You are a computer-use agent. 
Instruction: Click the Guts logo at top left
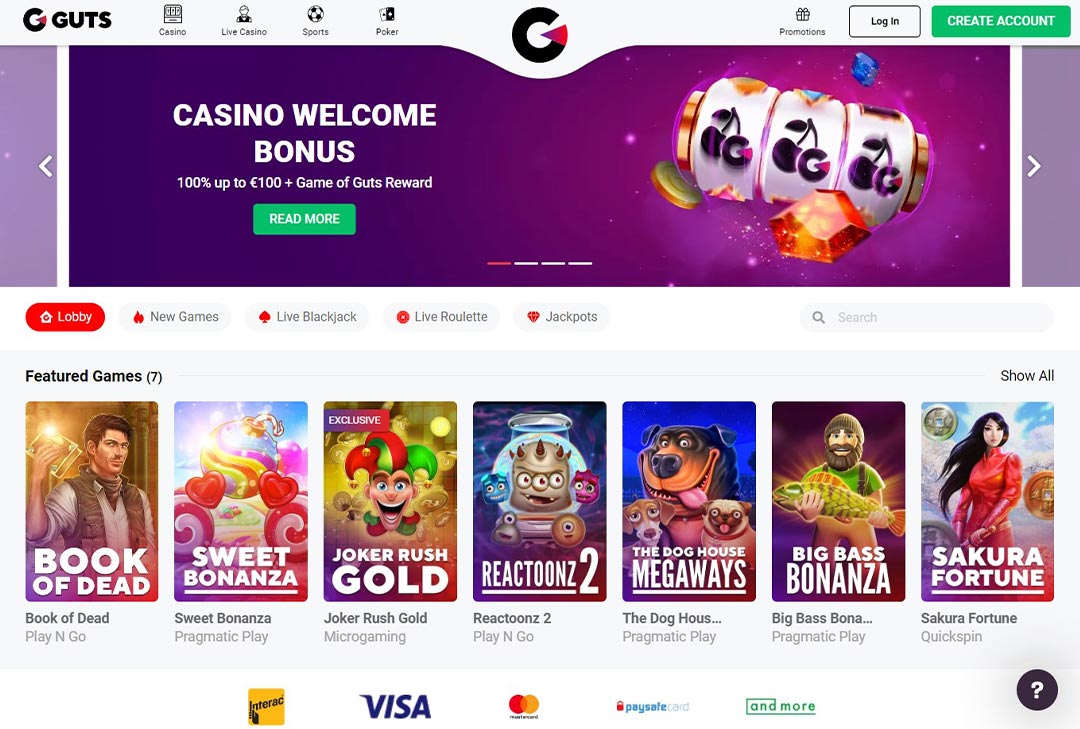(67, 20)
